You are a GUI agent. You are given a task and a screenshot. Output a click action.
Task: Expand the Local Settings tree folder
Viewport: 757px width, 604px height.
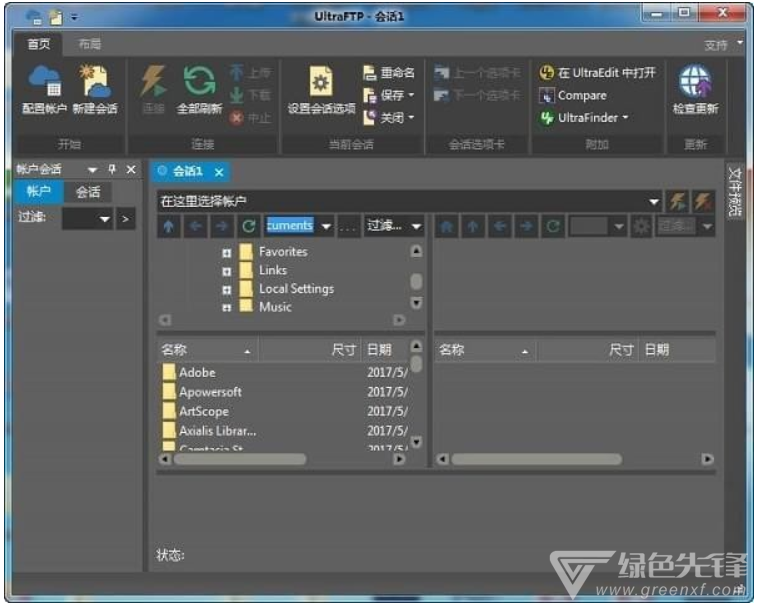pyautogui.click(x=226, y=290)
